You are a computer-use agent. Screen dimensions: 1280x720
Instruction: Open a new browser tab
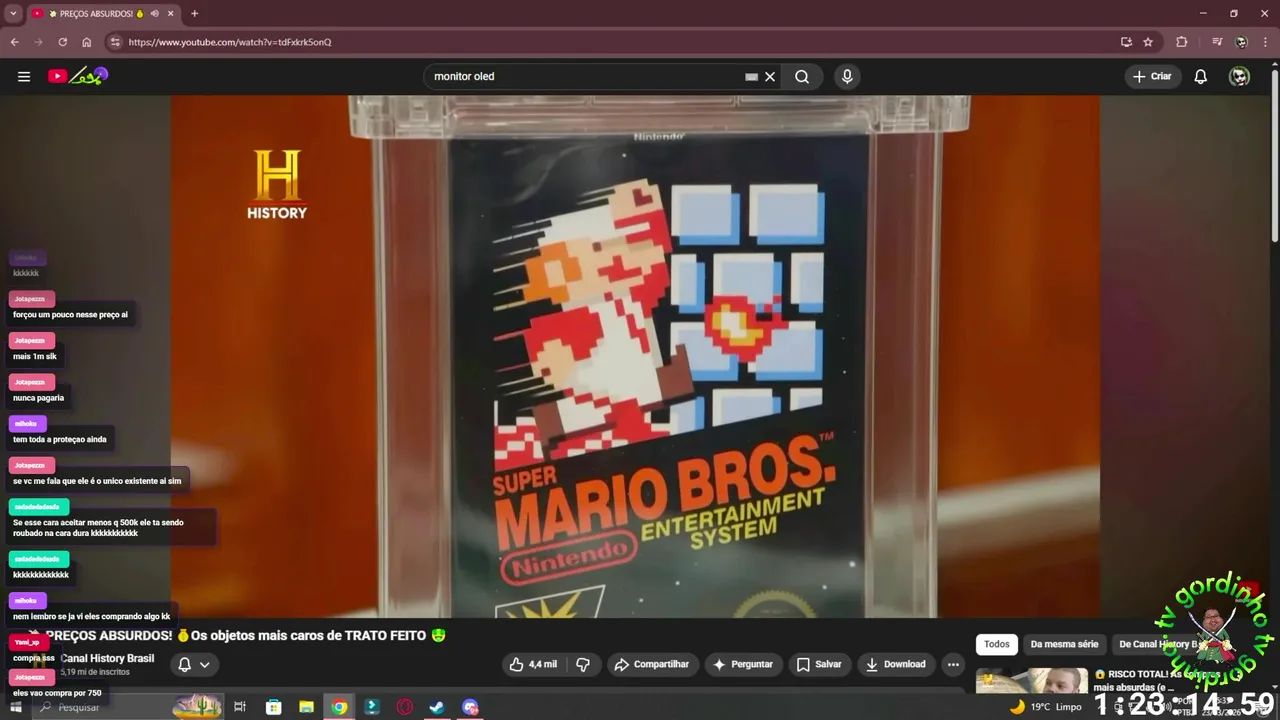point(194,14)
